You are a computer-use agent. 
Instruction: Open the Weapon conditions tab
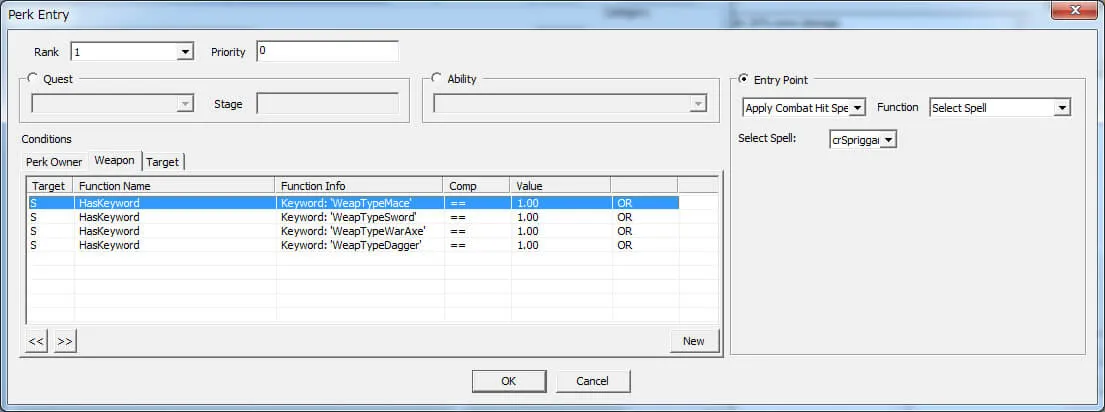coord(114,160)
